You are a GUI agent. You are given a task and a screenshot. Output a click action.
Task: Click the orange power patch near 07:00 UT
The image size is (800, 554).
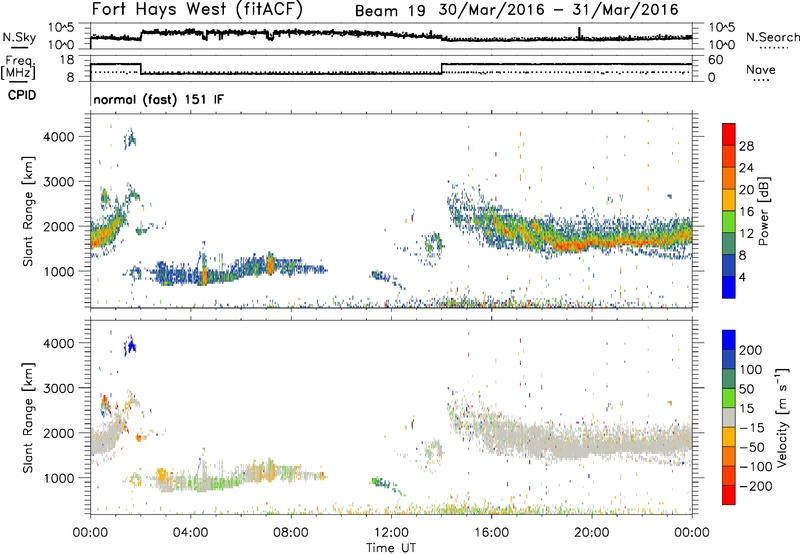pos(270,265)
